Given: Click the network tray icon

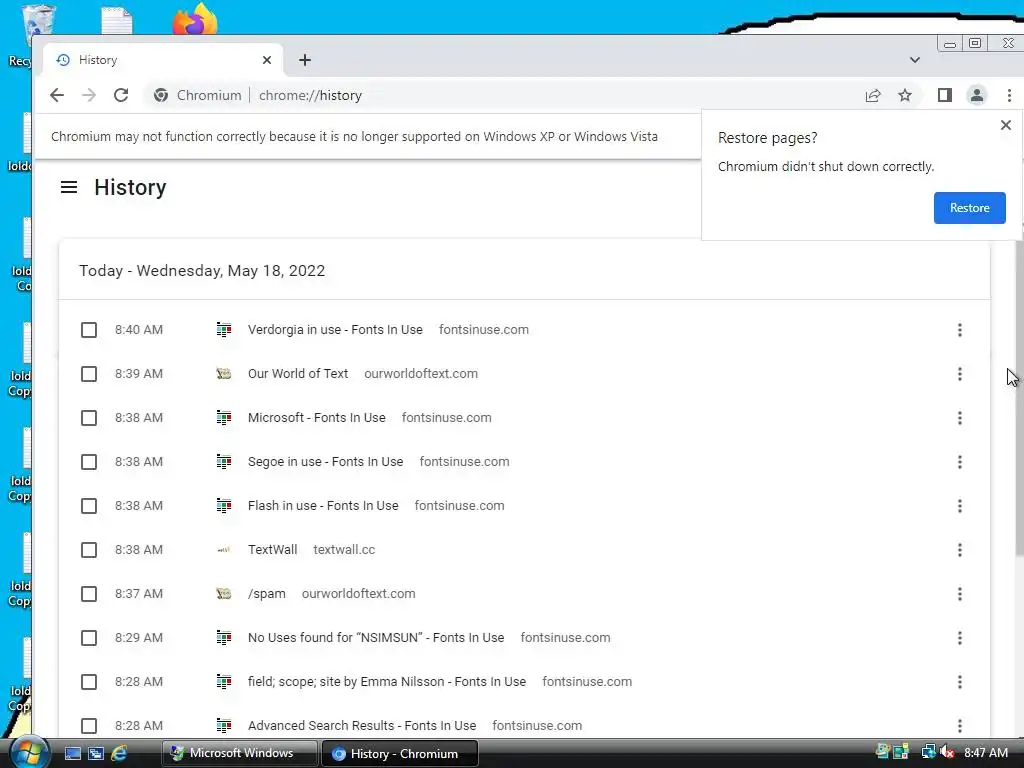Looking at the screenshot, I should [x=928, y=752].
